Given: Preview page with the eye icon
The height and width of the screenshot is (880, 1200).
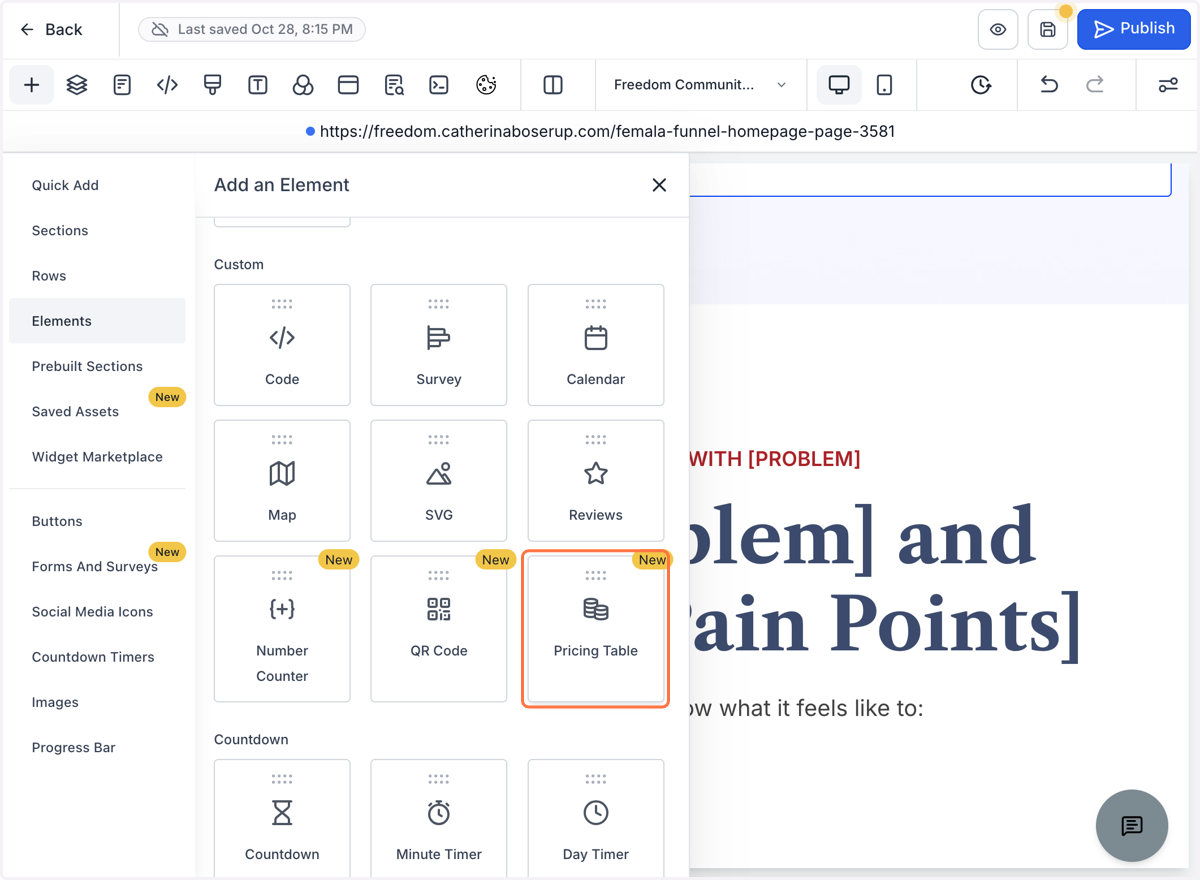Looking at the screenshot, I should pos(998,30).
